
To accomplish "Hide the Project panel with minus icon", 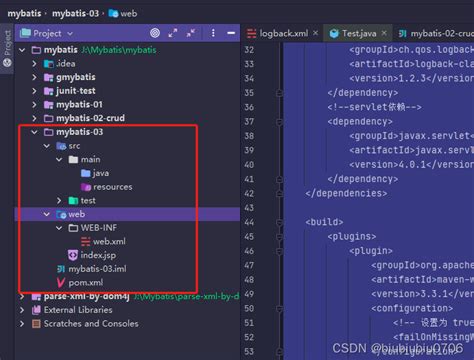I will click(231, 33).
